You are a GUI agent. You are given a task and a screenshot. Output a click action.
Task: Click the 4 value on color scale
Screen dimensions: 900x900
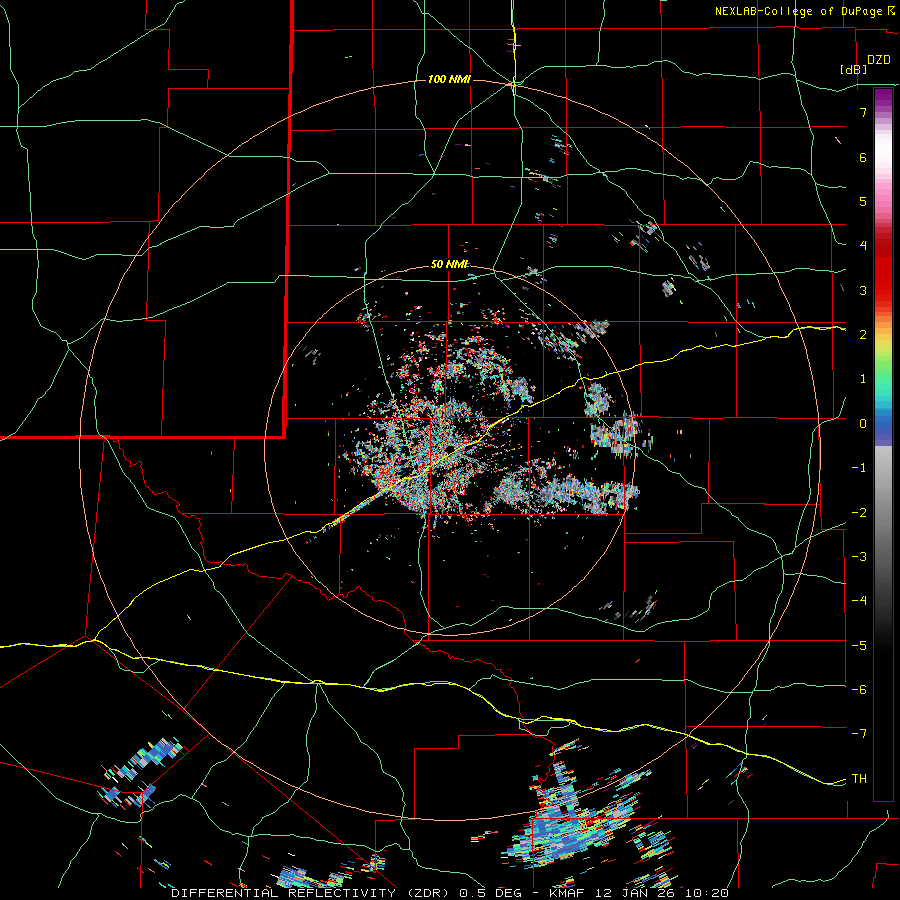point(863,246)
